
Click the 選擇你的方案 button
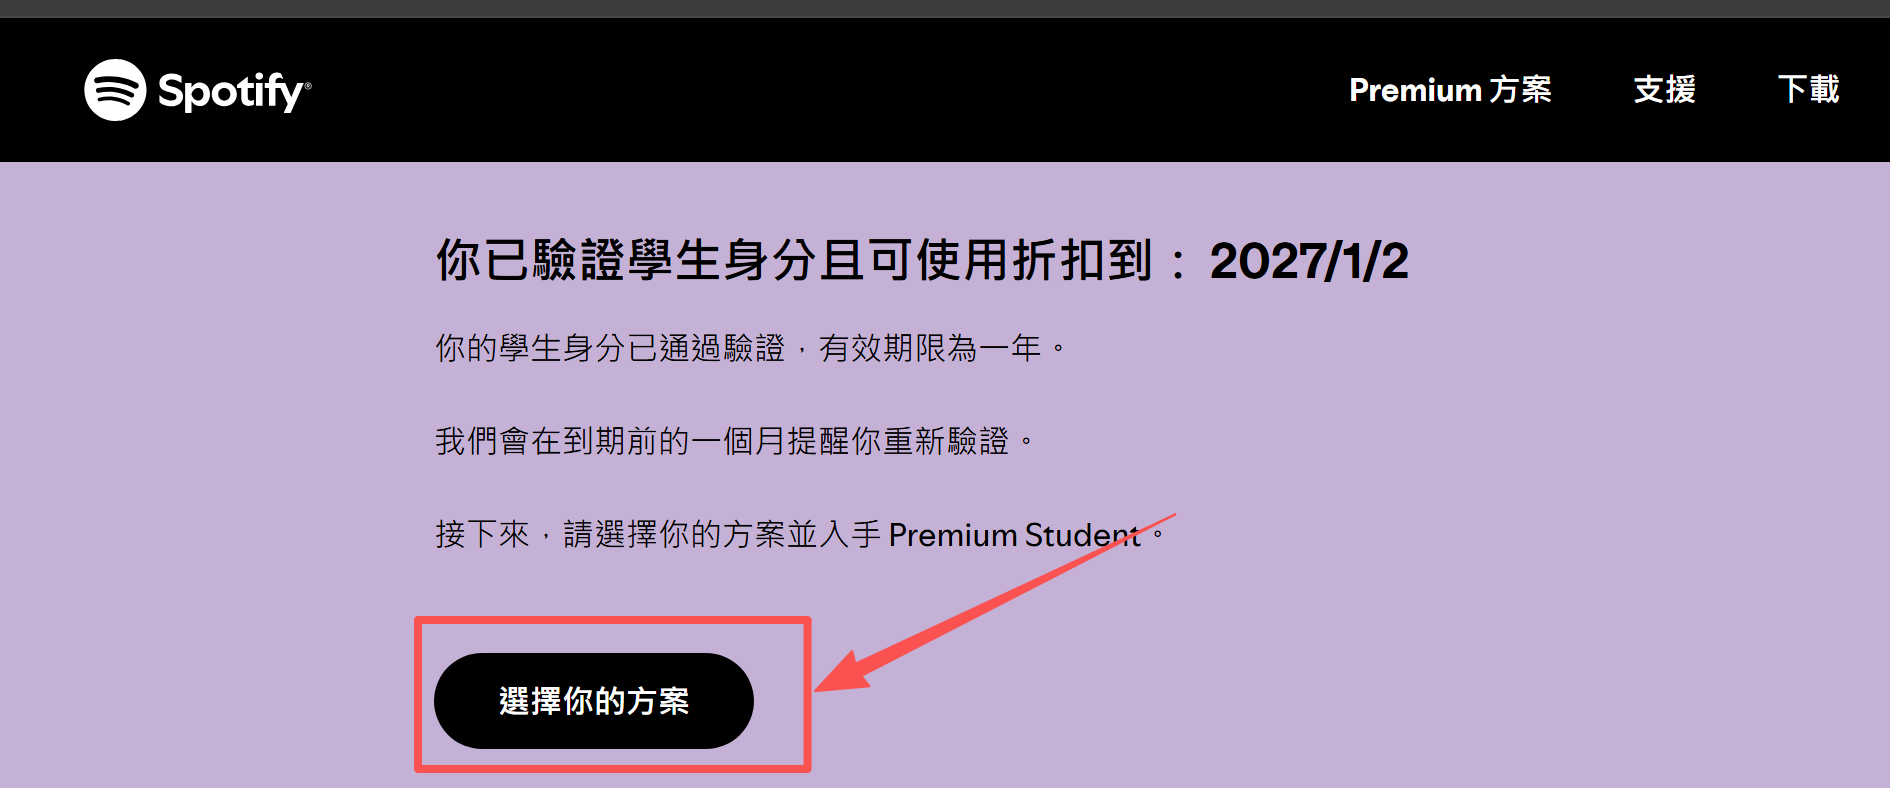click(x=594, y=701)
